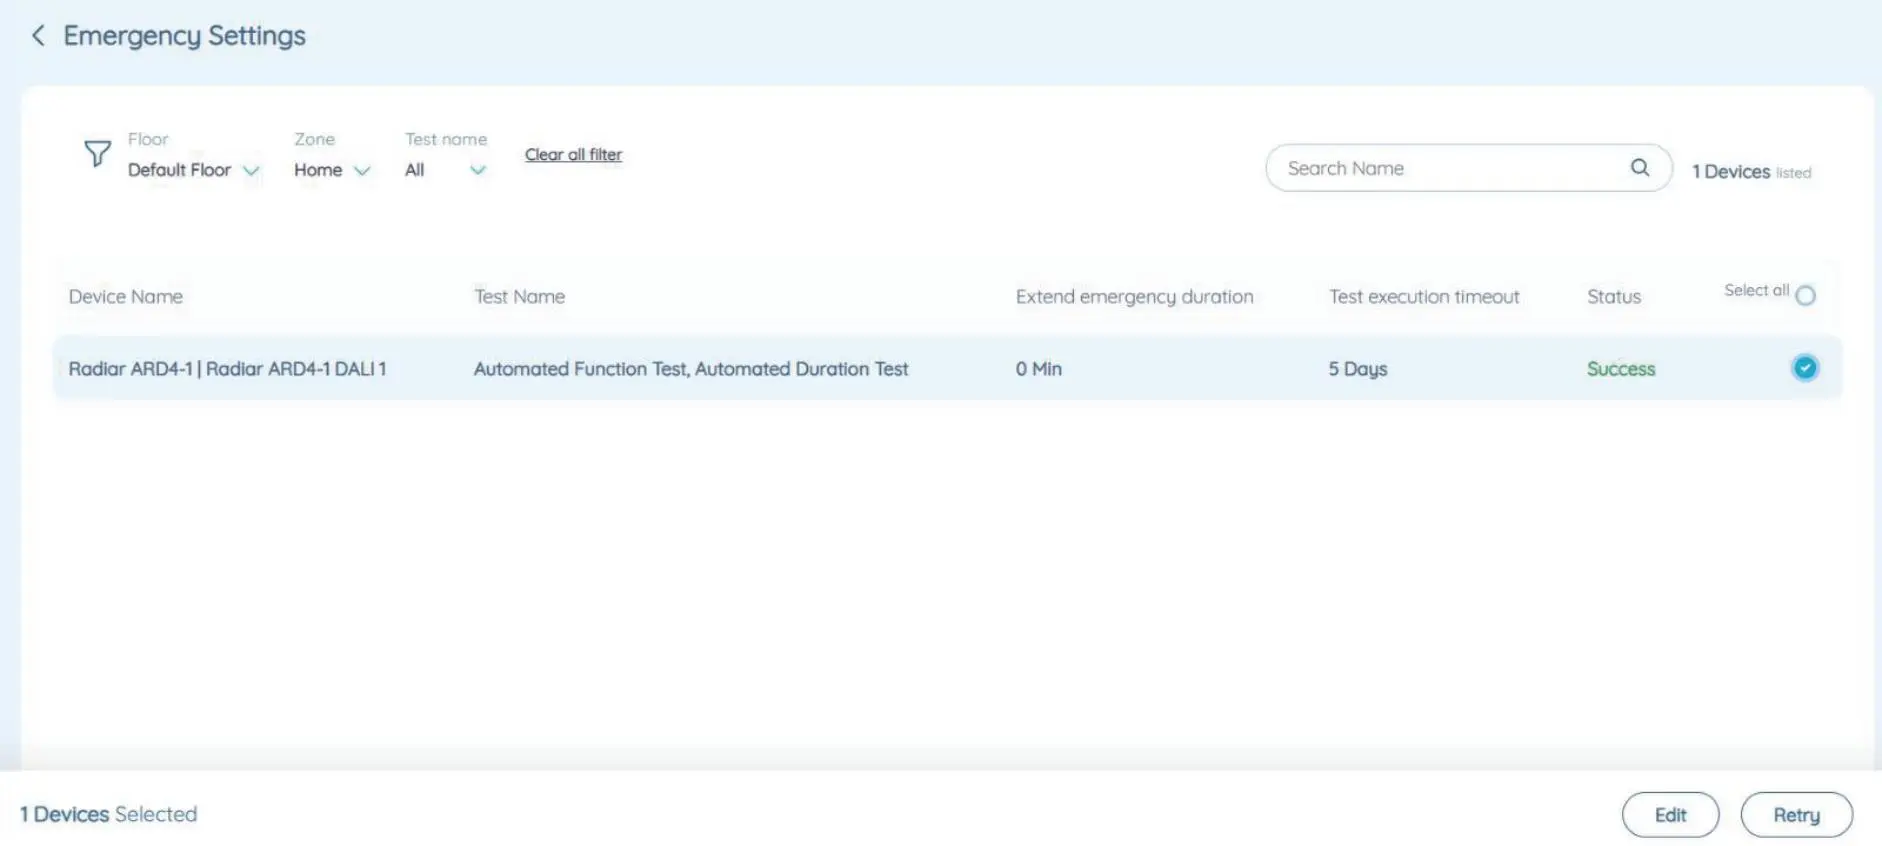Click the Test execution timeout column header
Screen dimensions: 1882x846
[x=1423, y=297]
